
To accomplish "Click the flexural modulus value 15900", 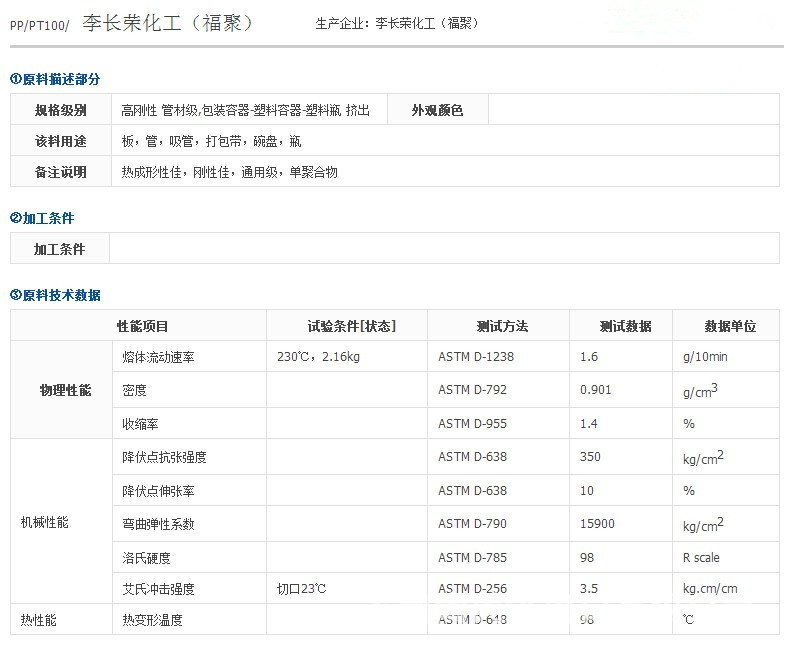I will point(597,524).
